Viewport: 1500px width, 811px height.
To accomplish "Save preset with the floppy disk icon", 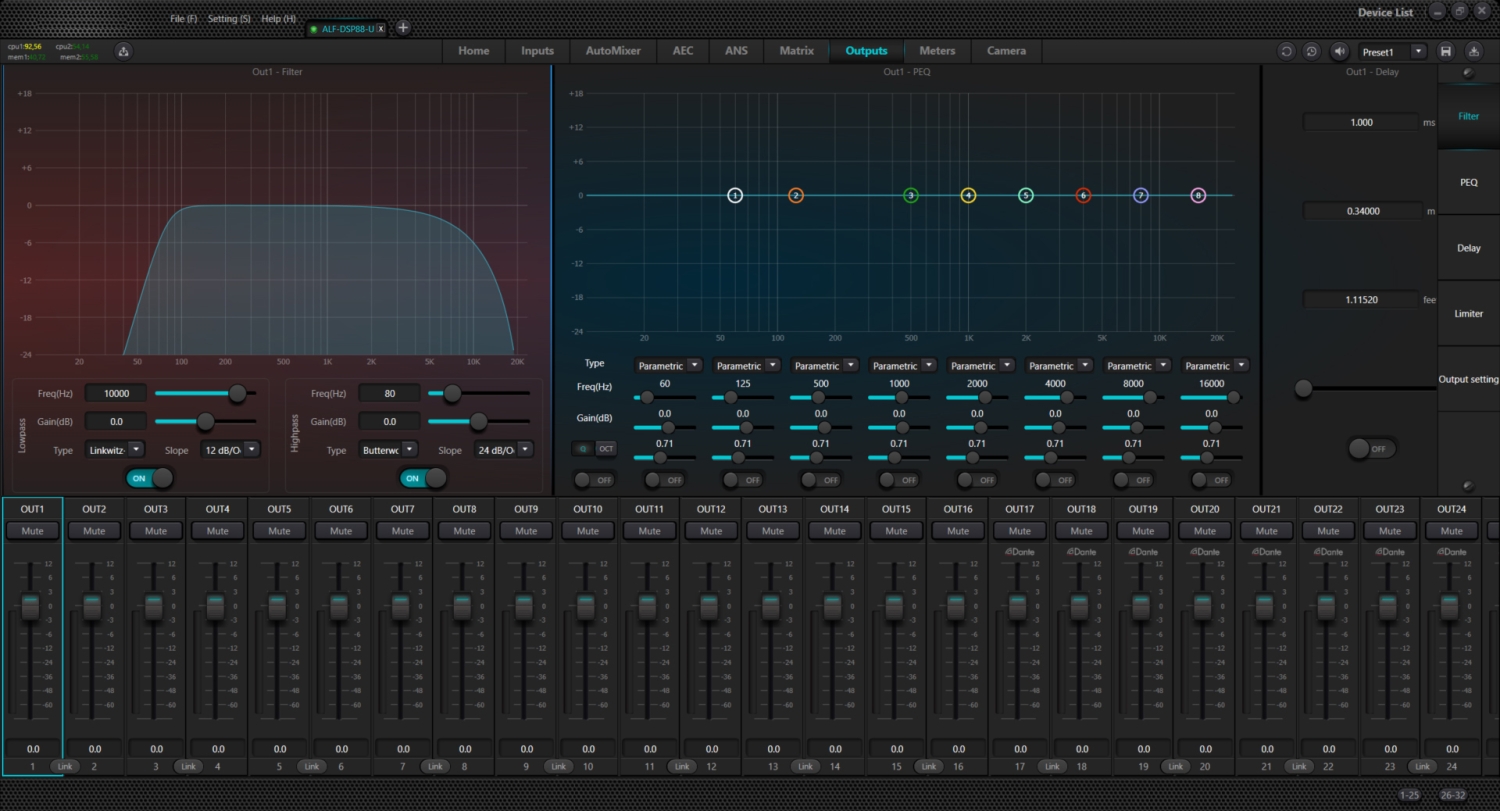I will pyautogui.click(x=1446, y=51).
